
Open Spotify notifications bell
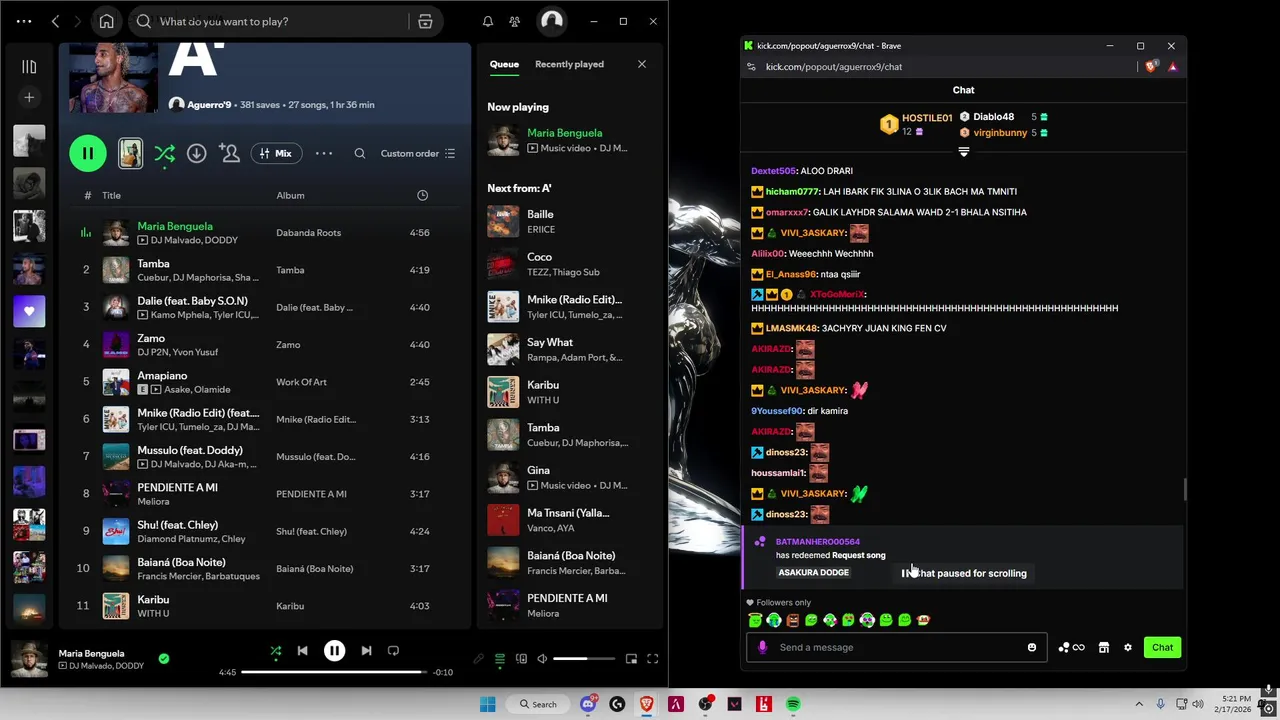point(488,21)
